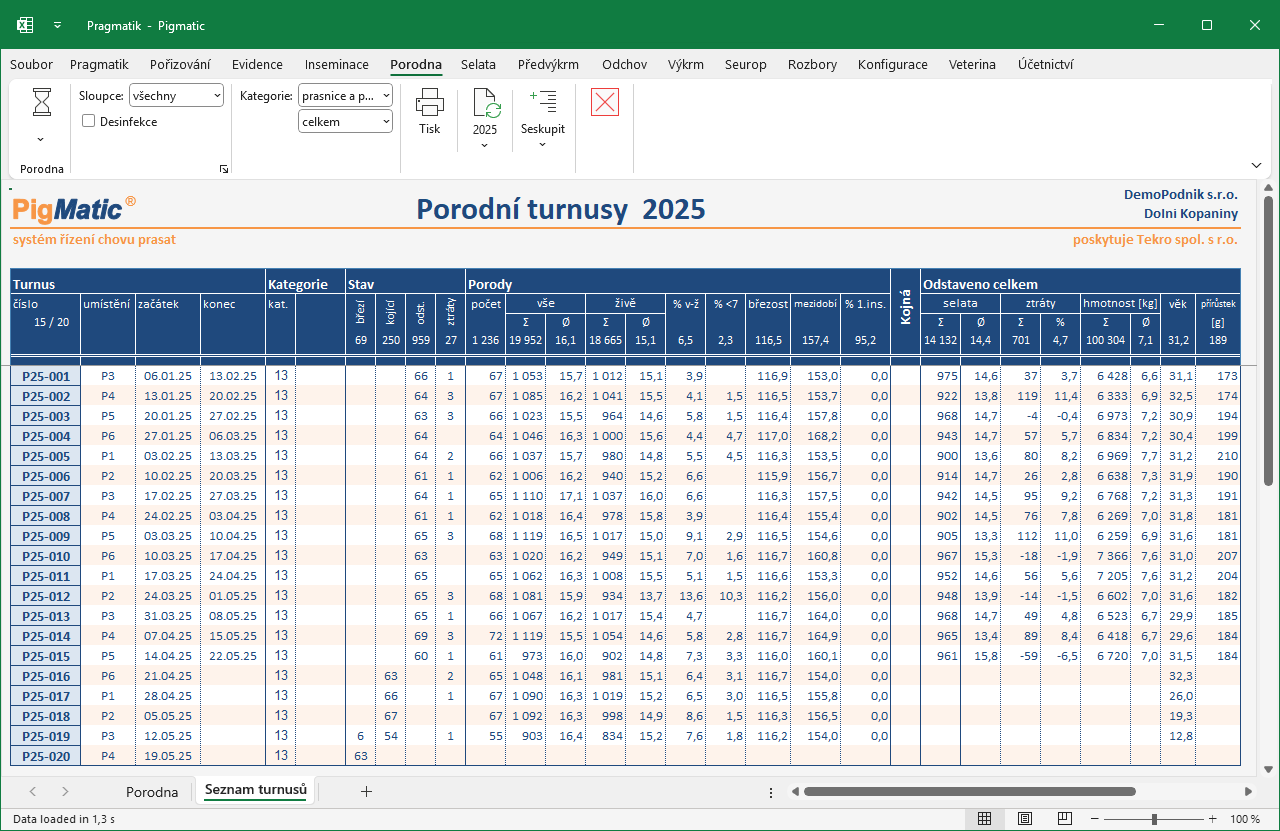This screenshot has height=831, width=1280.
Task: Click the zoom out minus icon
Action: coord(1096,819)
